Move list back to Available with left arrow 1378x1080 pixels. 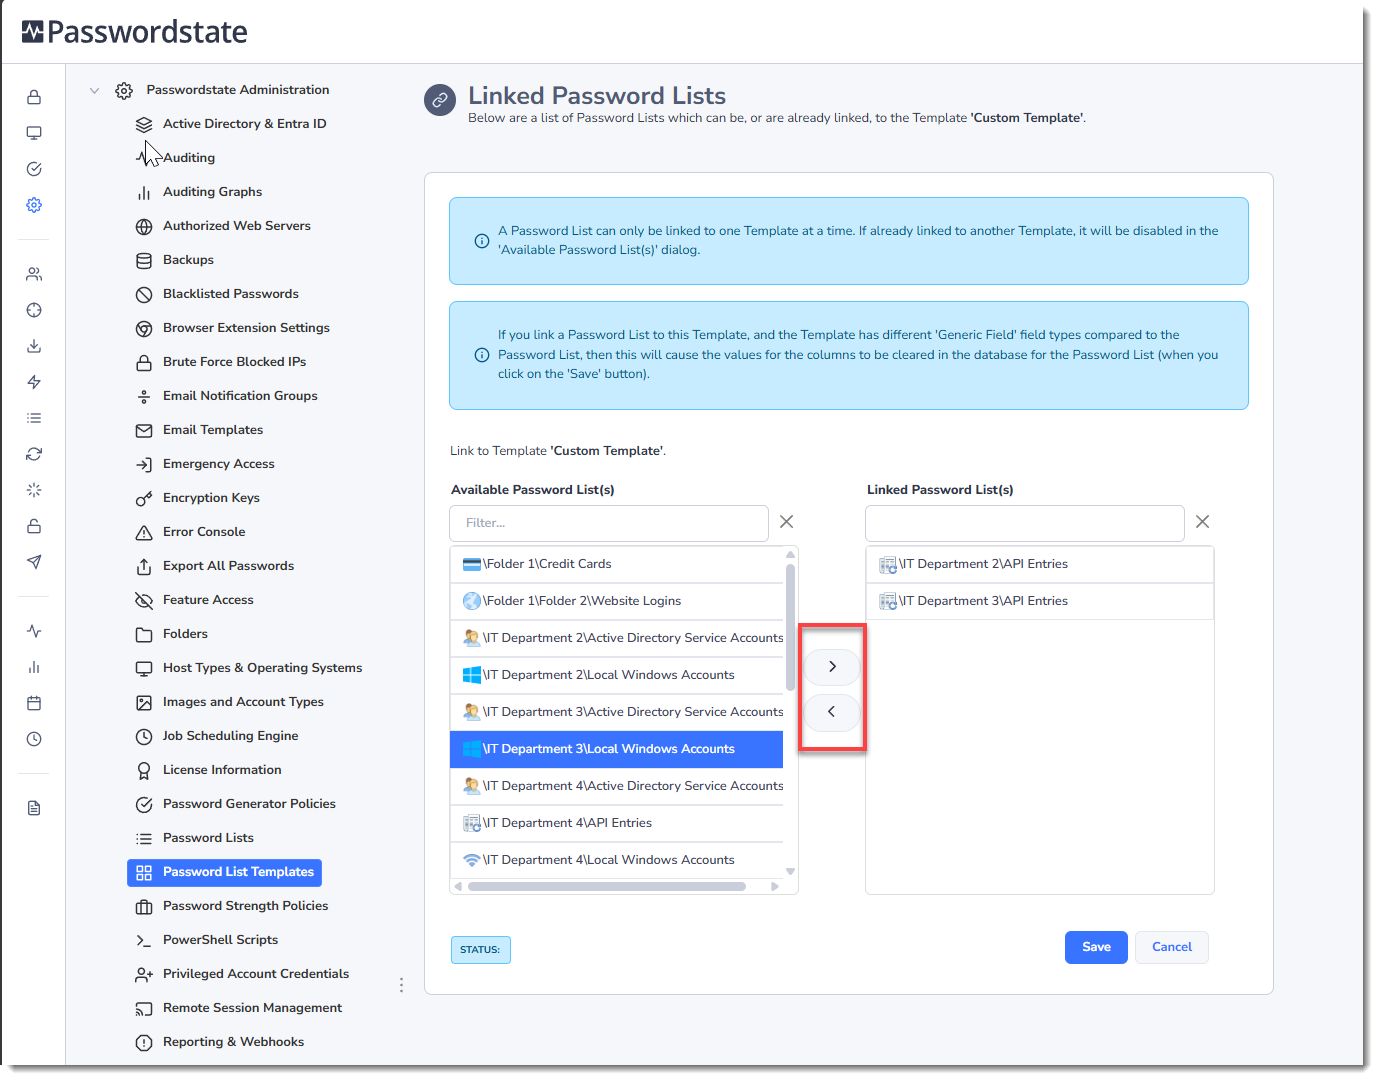(x=832, y=712)
